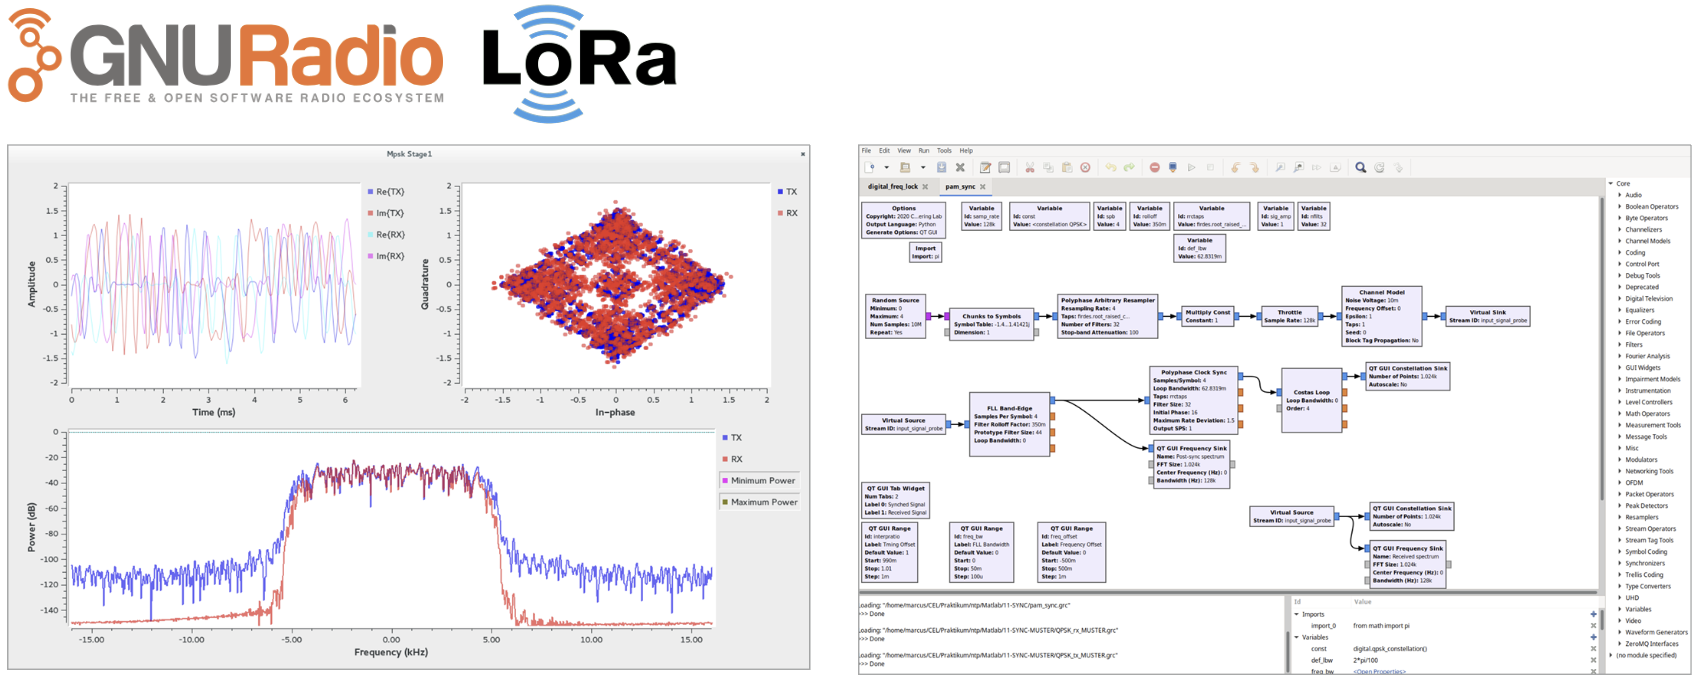Image resolution: width=1706 pixels, height=686 pixels.
Task: Open the Tools menu
Action: [944, 151]
